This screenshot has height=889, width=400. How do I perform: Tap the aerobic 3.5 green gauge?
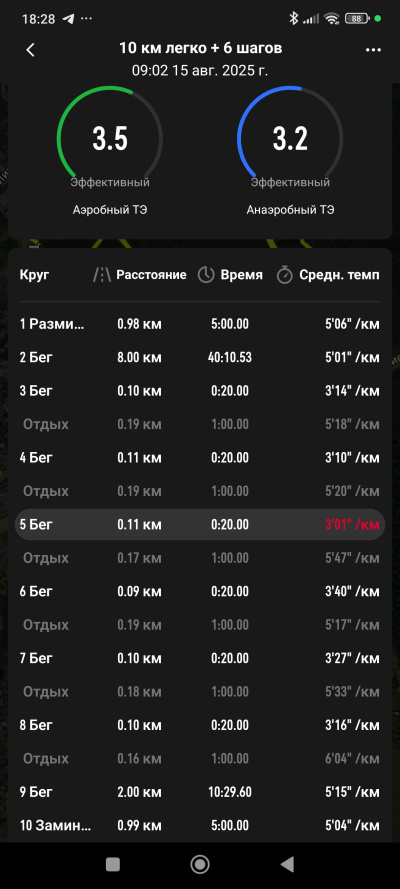click(x=110, y=139)
